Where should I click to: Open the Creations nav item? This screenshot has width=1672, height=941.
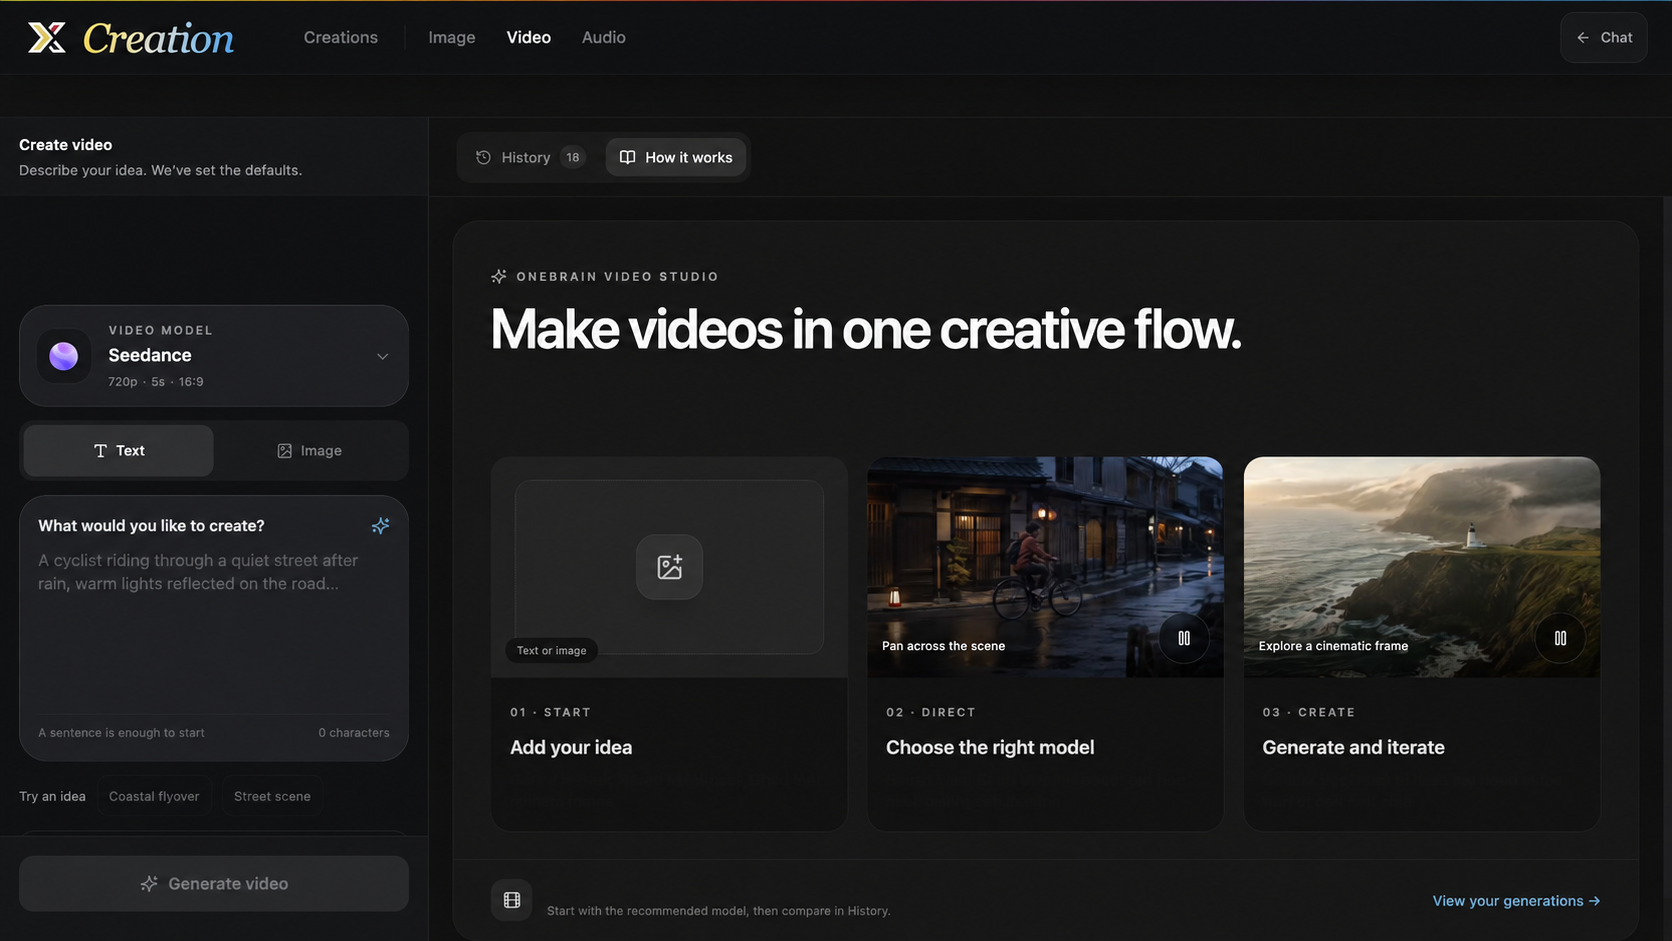[x=341, y=37]
